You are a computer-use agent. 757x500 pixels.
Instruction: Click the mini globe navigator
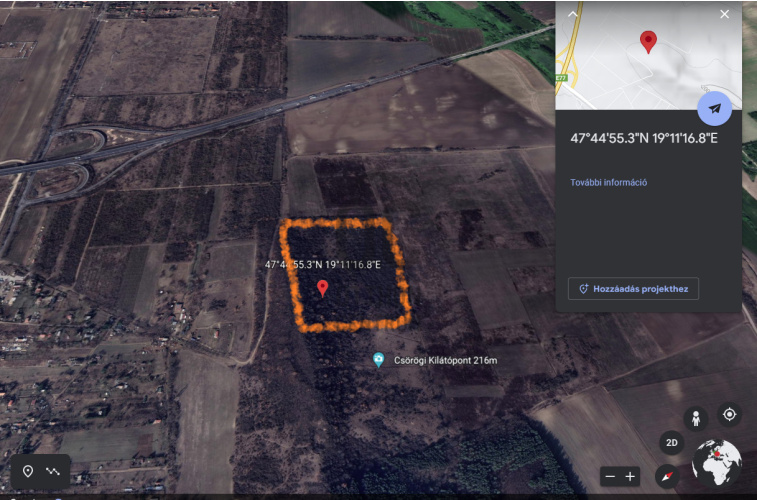coord(716,464)
